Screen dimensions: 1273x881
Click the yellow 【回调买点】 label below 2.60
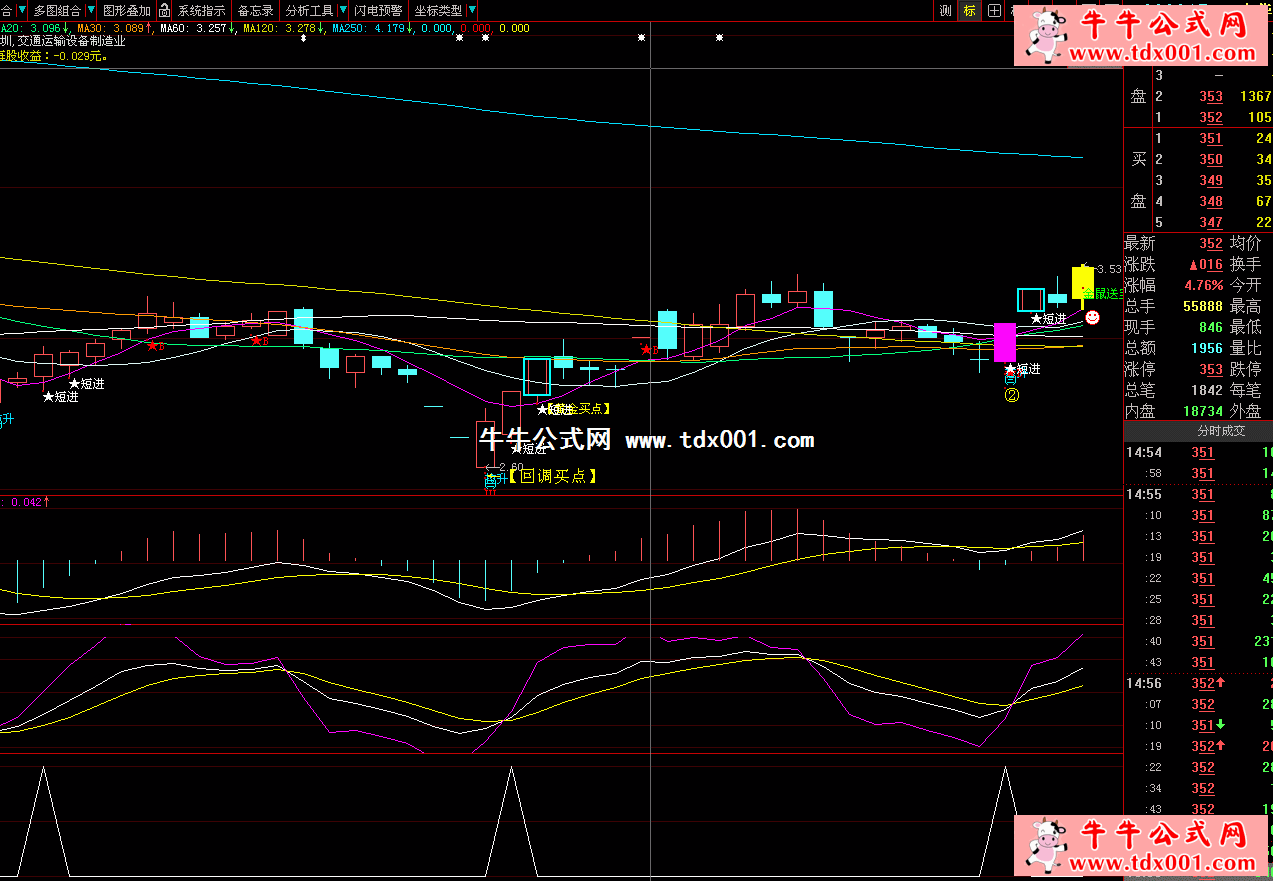(553, 476)
